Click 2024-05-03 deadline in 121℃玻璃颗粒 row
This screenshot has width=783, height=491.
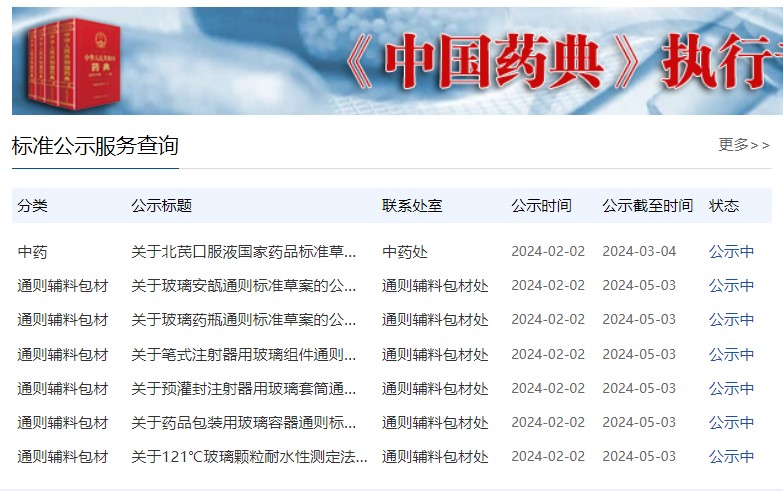click(x=639, y=456)
